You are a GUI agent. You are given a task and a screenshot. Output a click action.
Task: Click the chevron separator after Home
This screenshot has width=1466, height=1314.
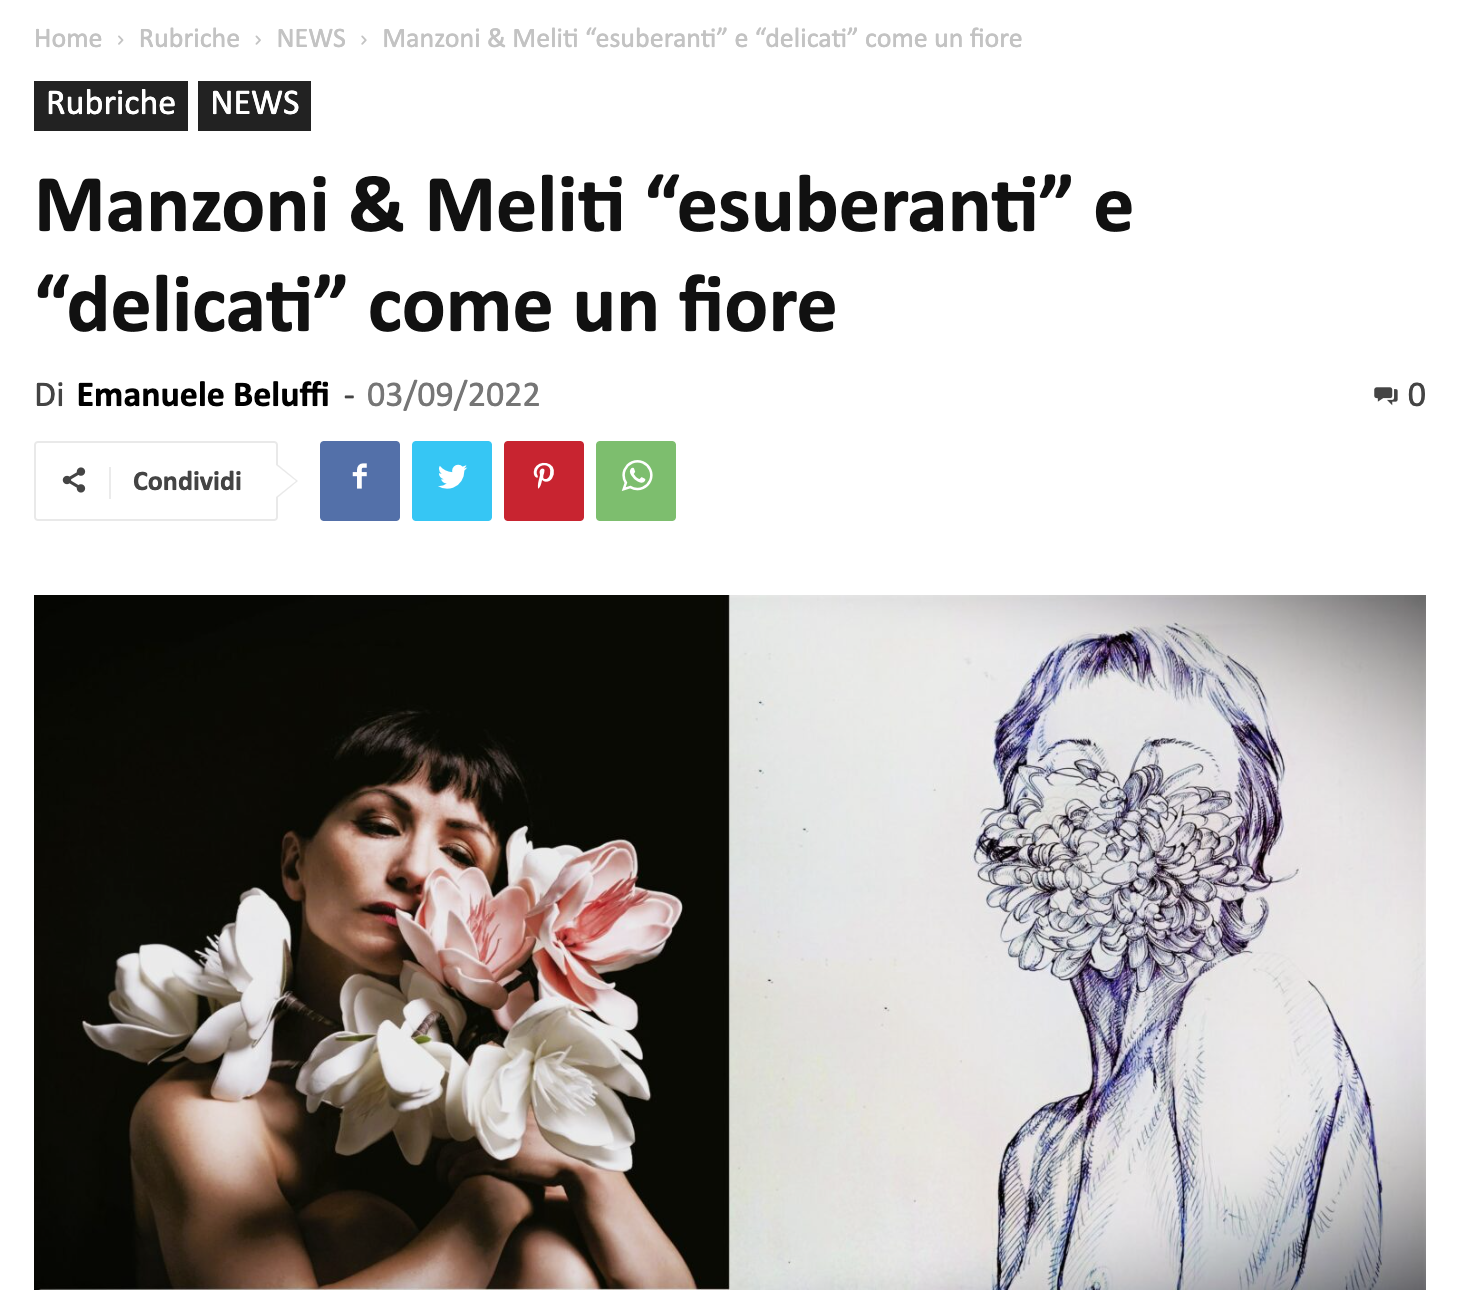[120, 40]
